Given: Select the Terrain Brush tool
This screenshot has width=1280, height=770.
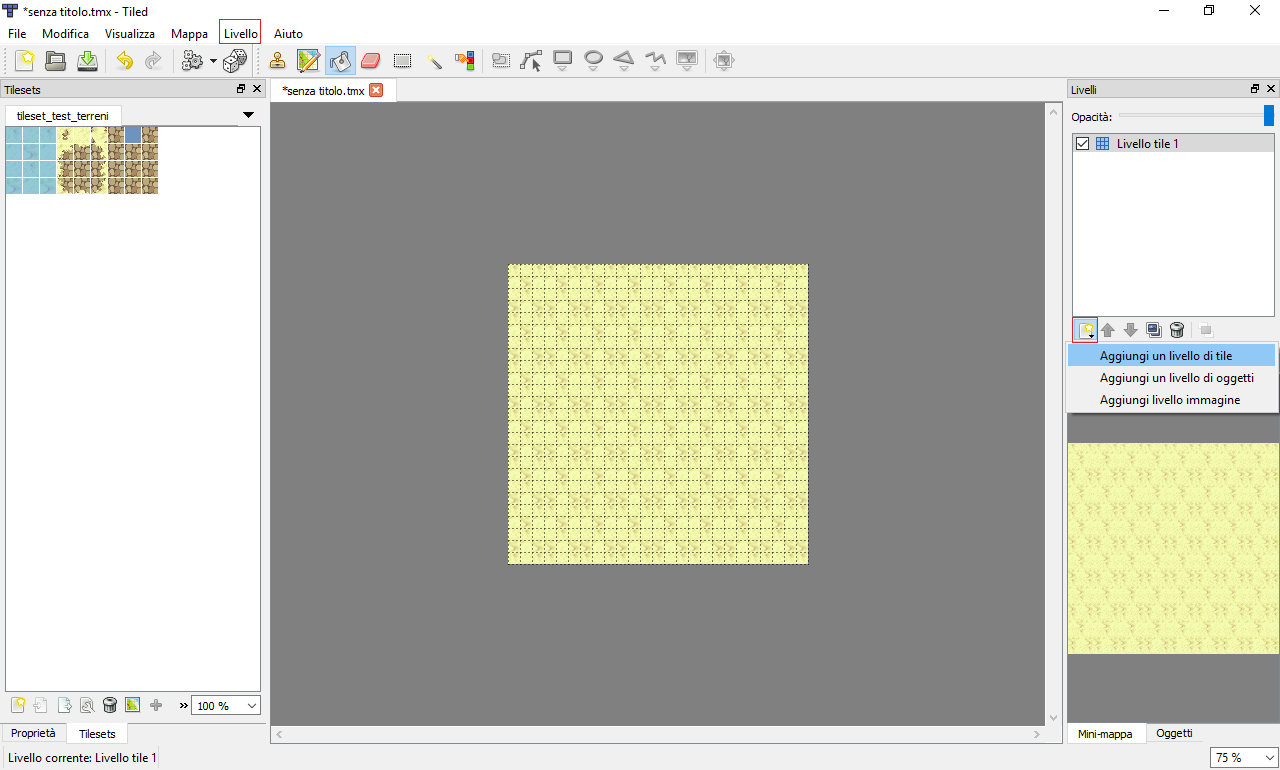Looking at the screenshot, I should 309,61.
